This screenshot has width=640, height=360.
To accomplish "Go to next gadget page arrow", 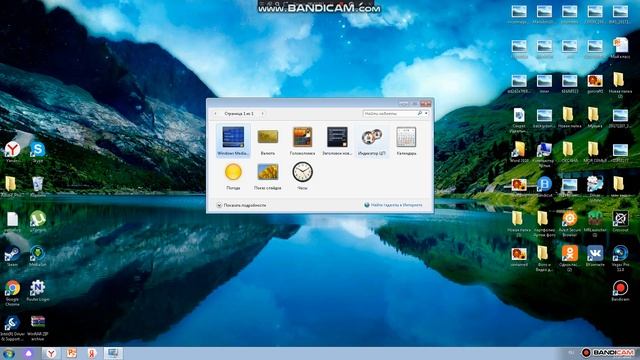I will point(262,113).
